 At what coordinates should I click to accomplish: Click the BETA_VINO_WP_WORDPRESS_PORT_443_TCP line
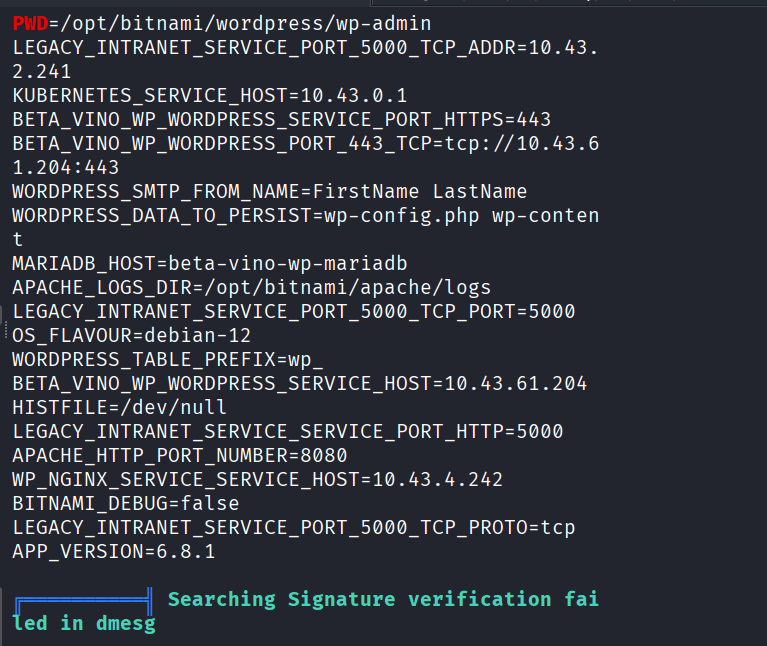305,144
